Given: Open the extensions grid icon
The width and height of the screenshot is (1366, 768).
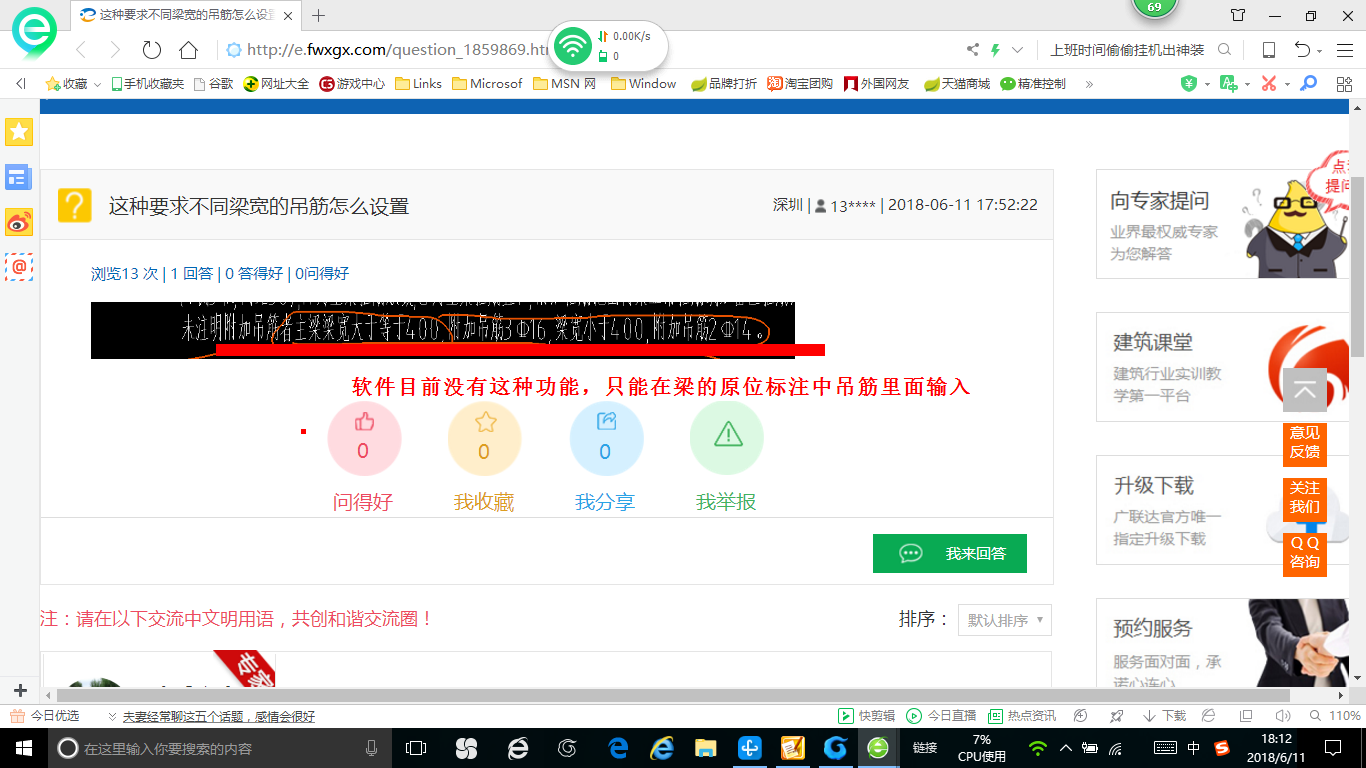Looking at the screenshot, I should tap(1343, 84).
